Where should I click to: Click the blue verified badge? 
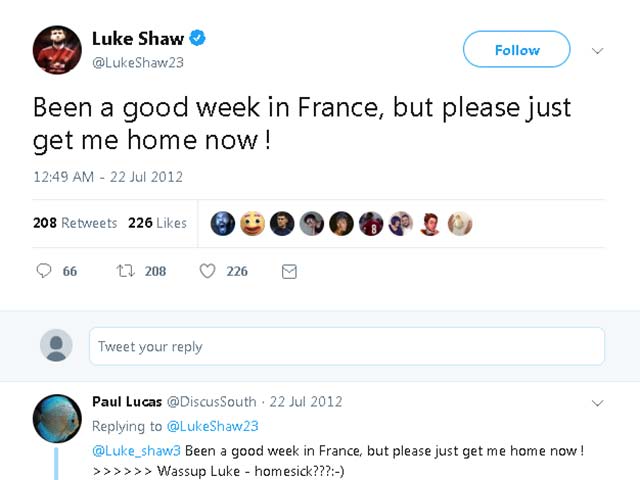(199, 39)
